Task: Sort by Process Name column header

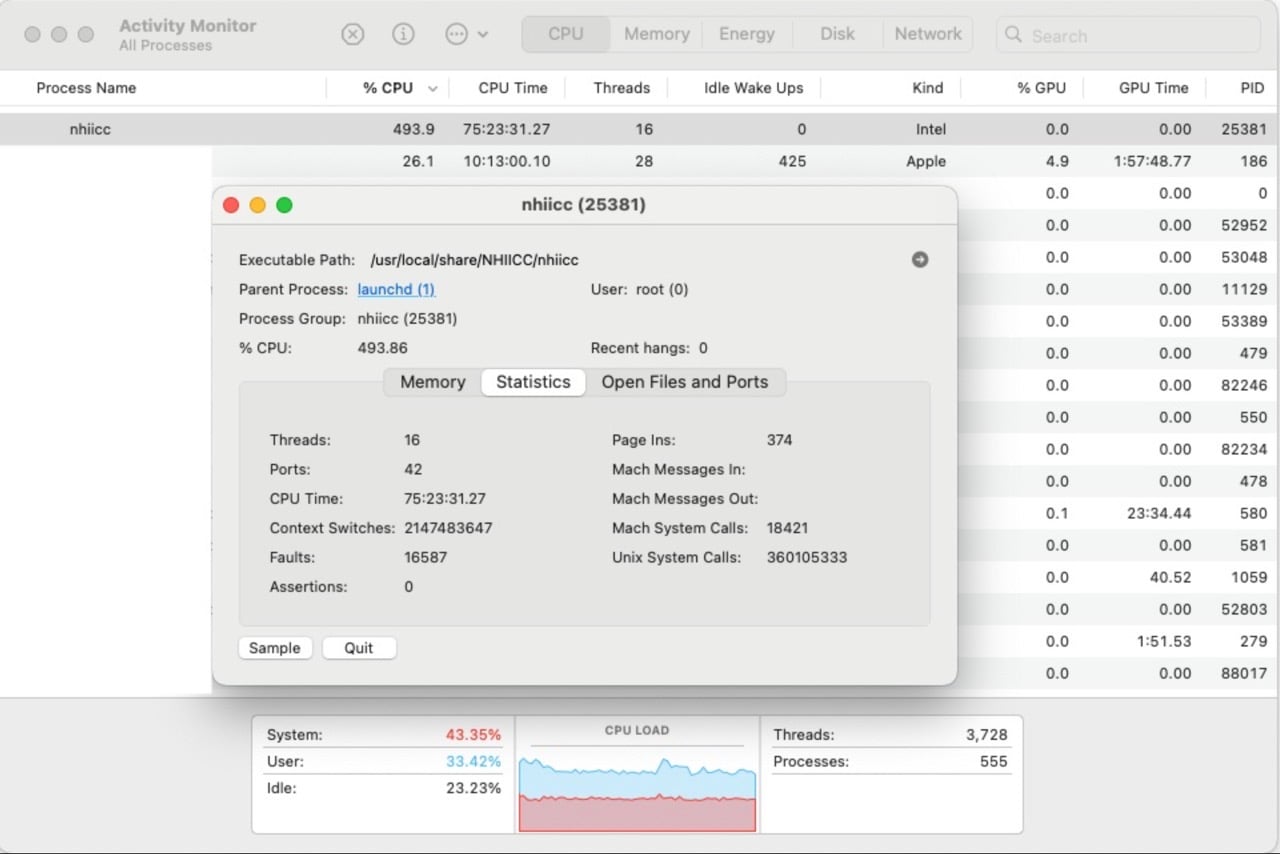Action: [x=86, y=88]
